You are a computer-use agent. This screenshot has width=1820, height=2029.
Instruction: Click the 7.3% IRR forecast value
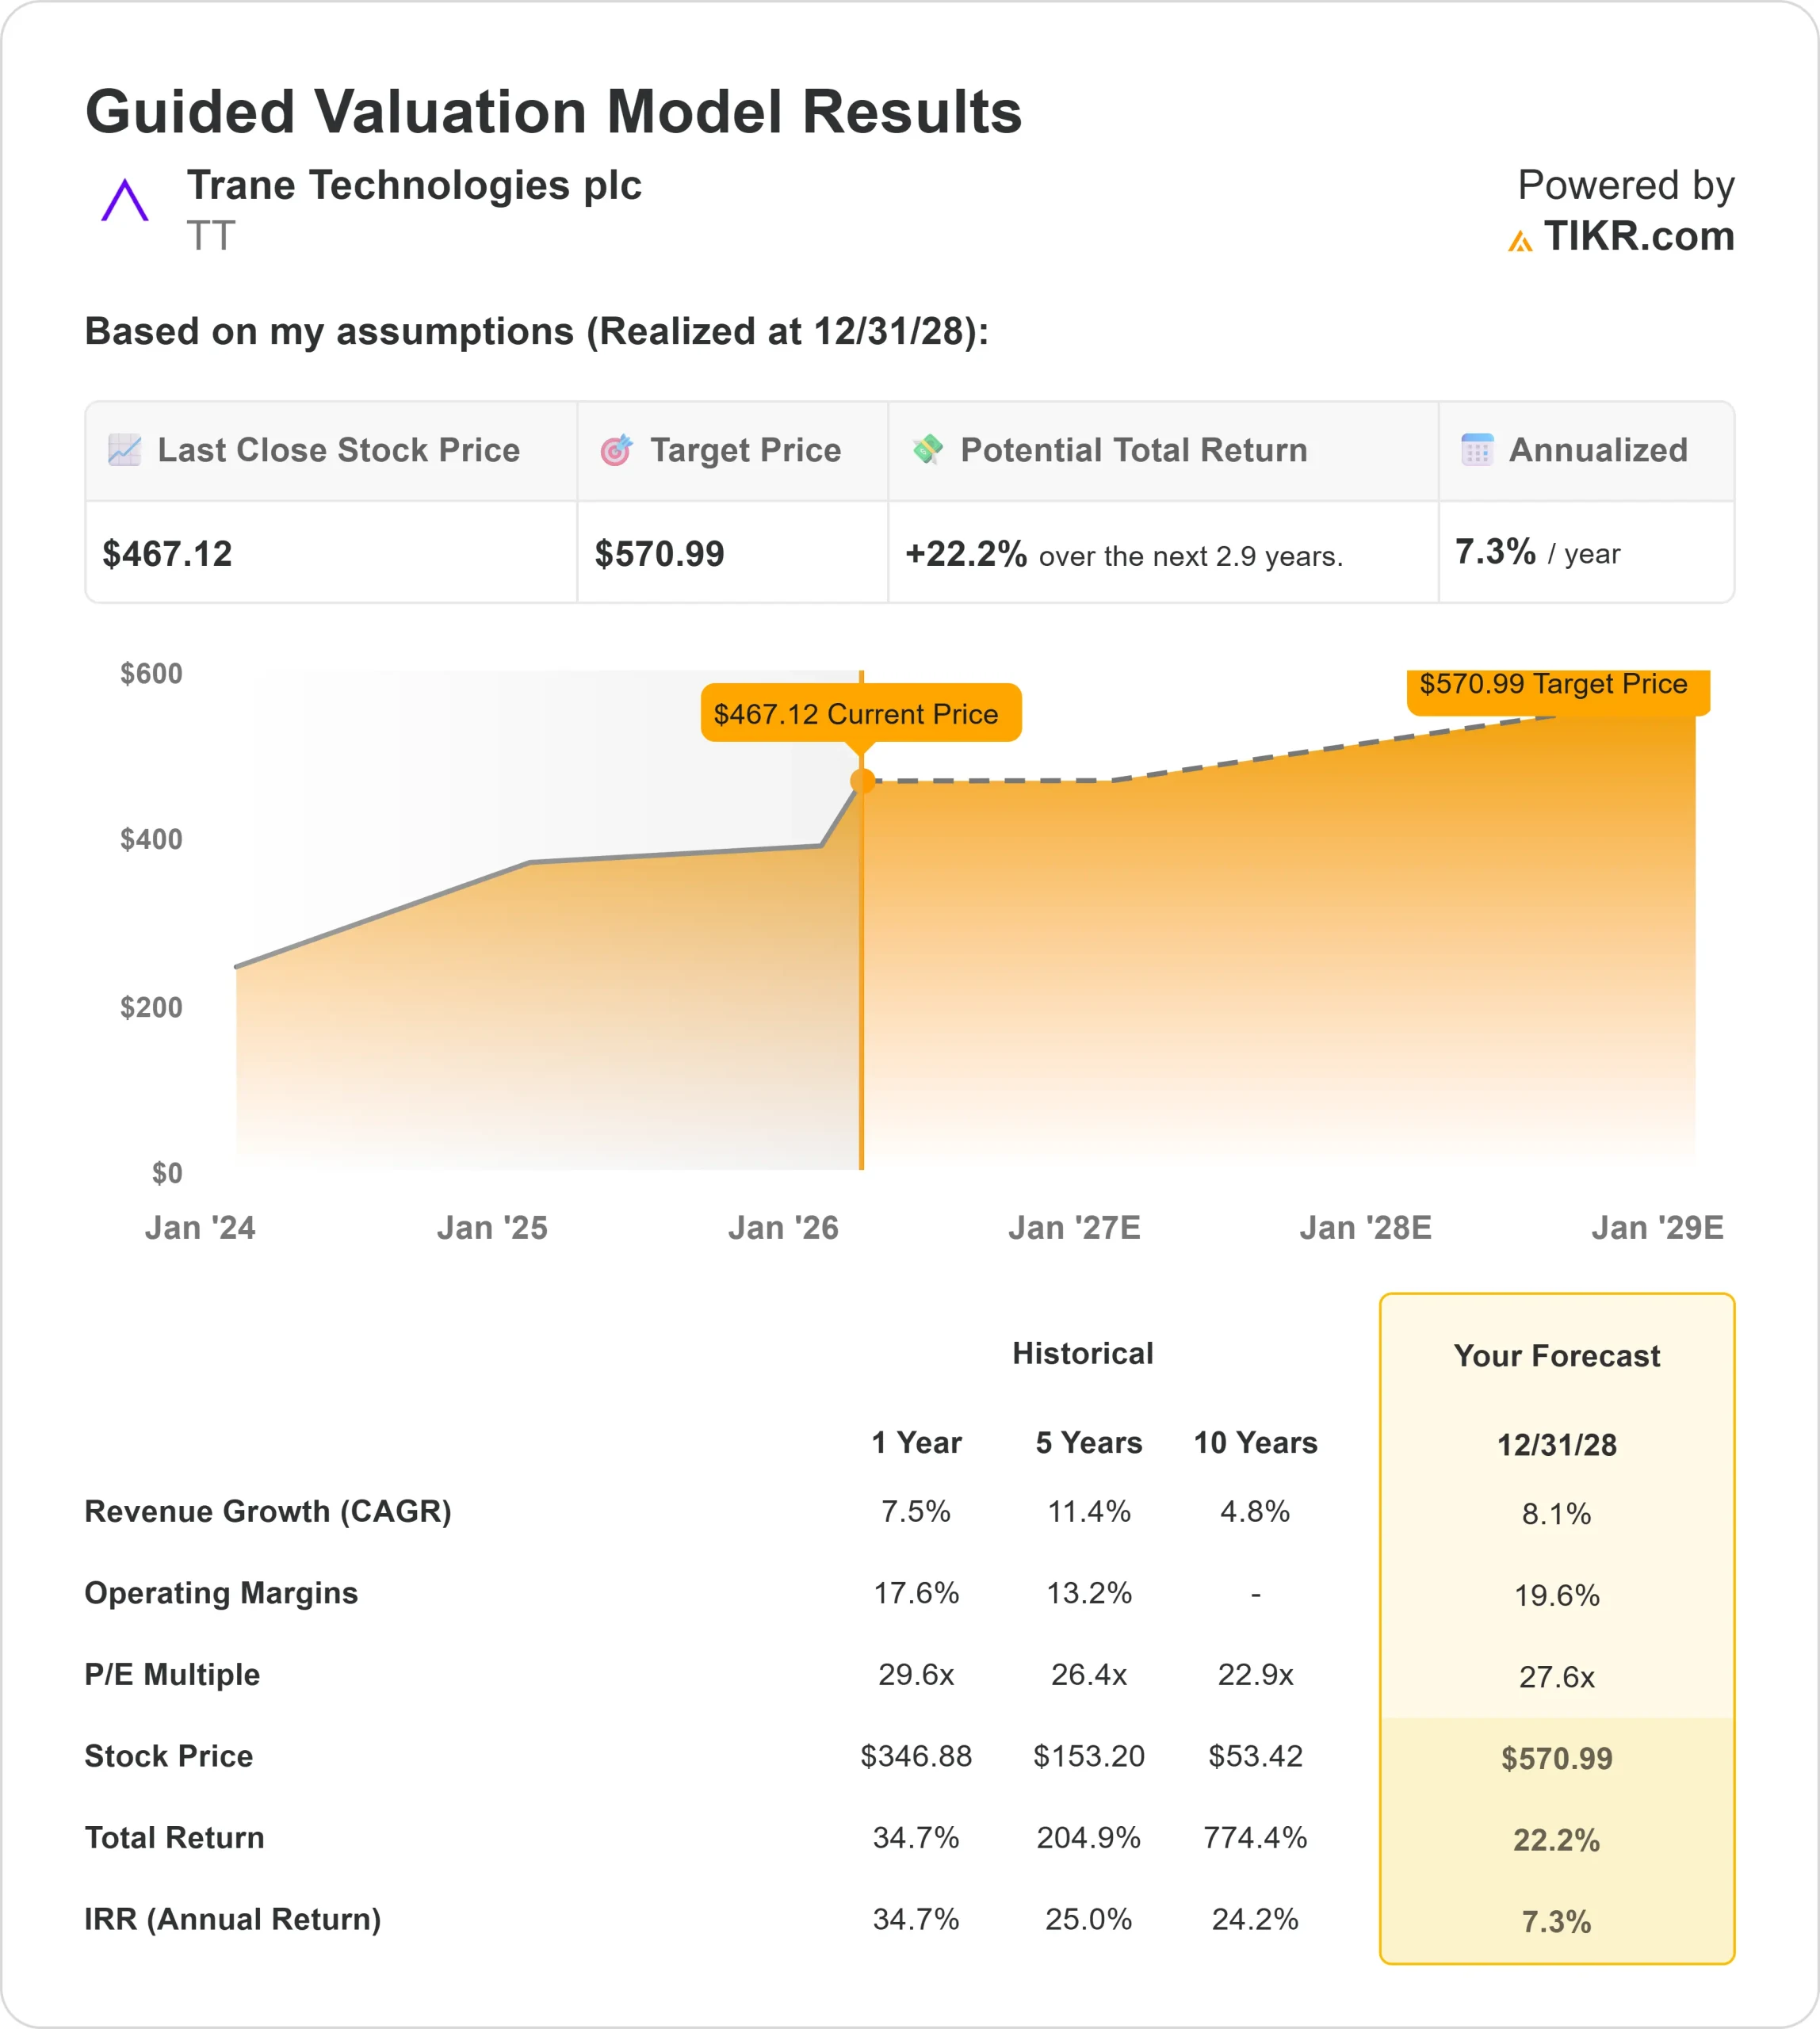click(1557, 1920)
